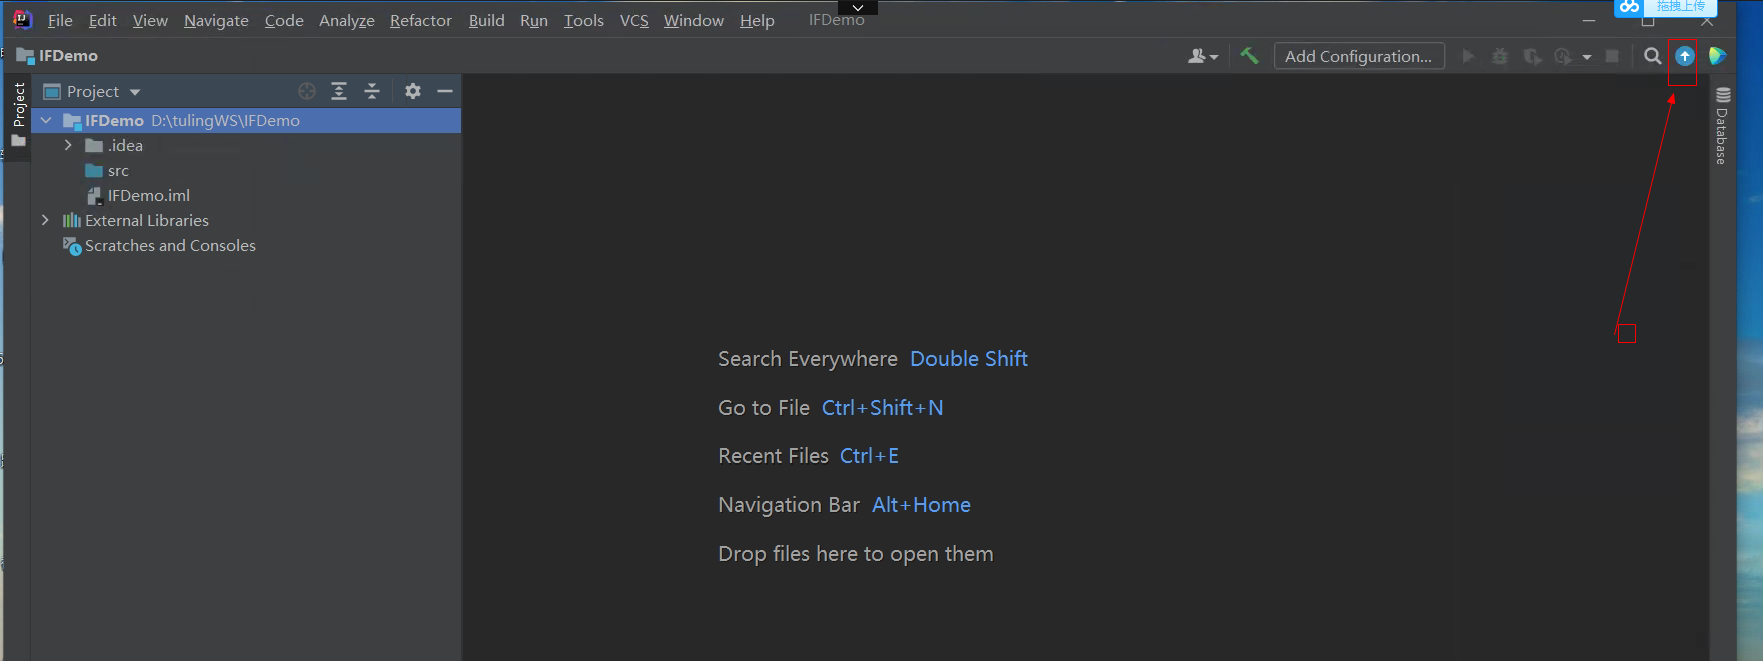
Task: Click the locate-target crosshair icon in Project panel
Action: pyautogui.click(x=307, y=91)
